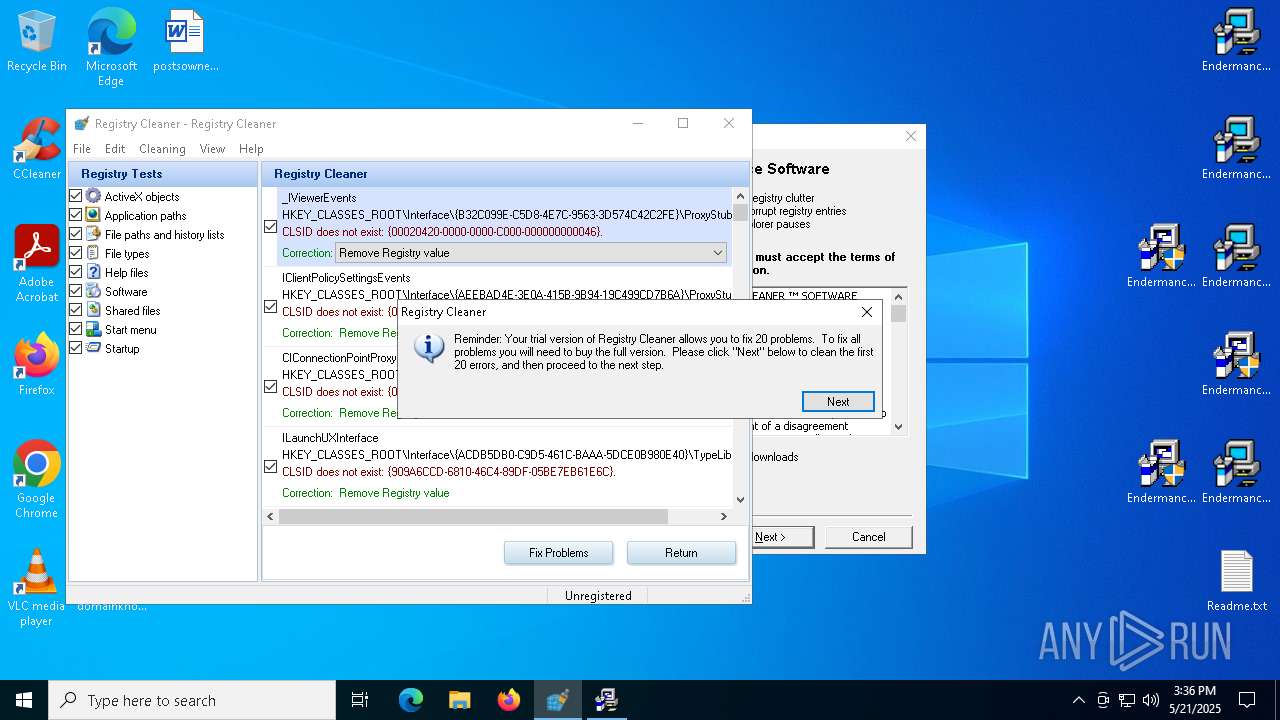
Task: Uncheck the ILaunchUXInterface problem entry
Action: tap(270, 467)
